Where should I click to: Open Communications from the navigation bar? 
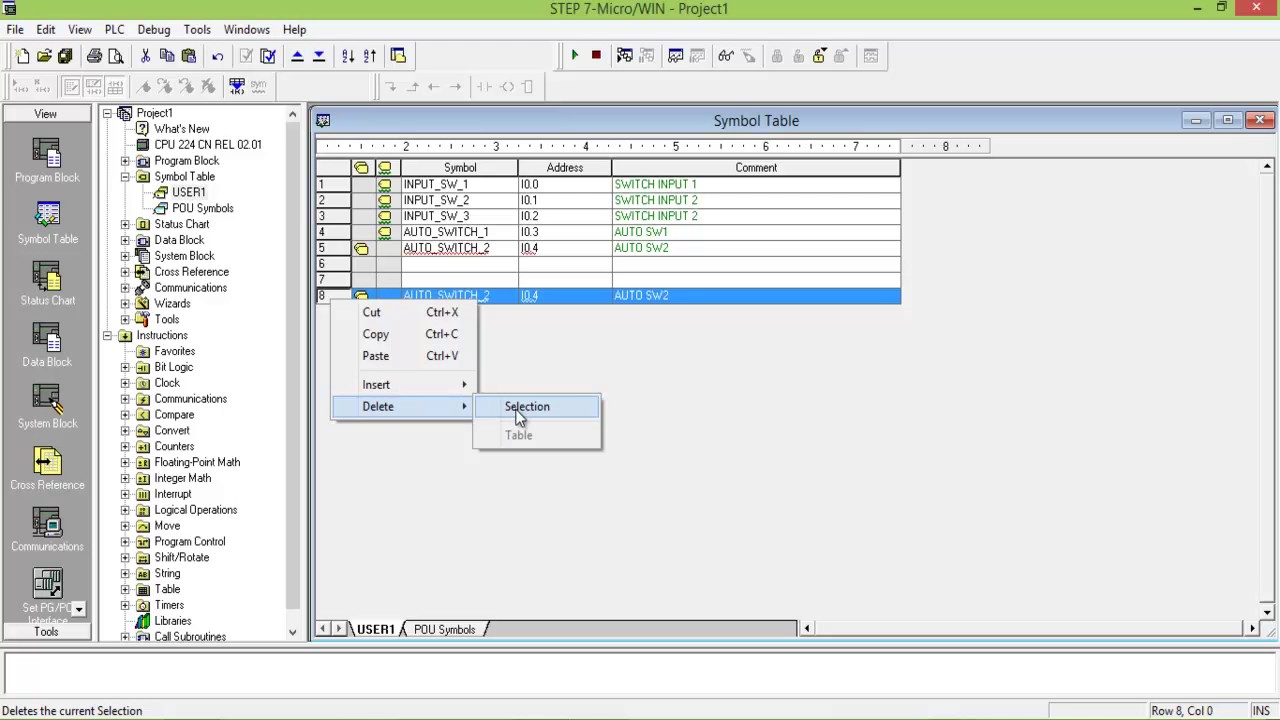47,529
